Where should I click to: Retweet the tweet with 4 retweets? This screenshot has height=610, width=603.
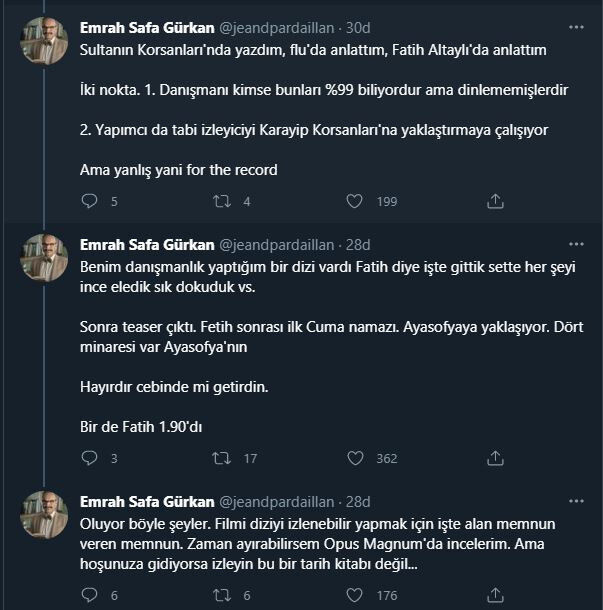[x=223, y=201]
